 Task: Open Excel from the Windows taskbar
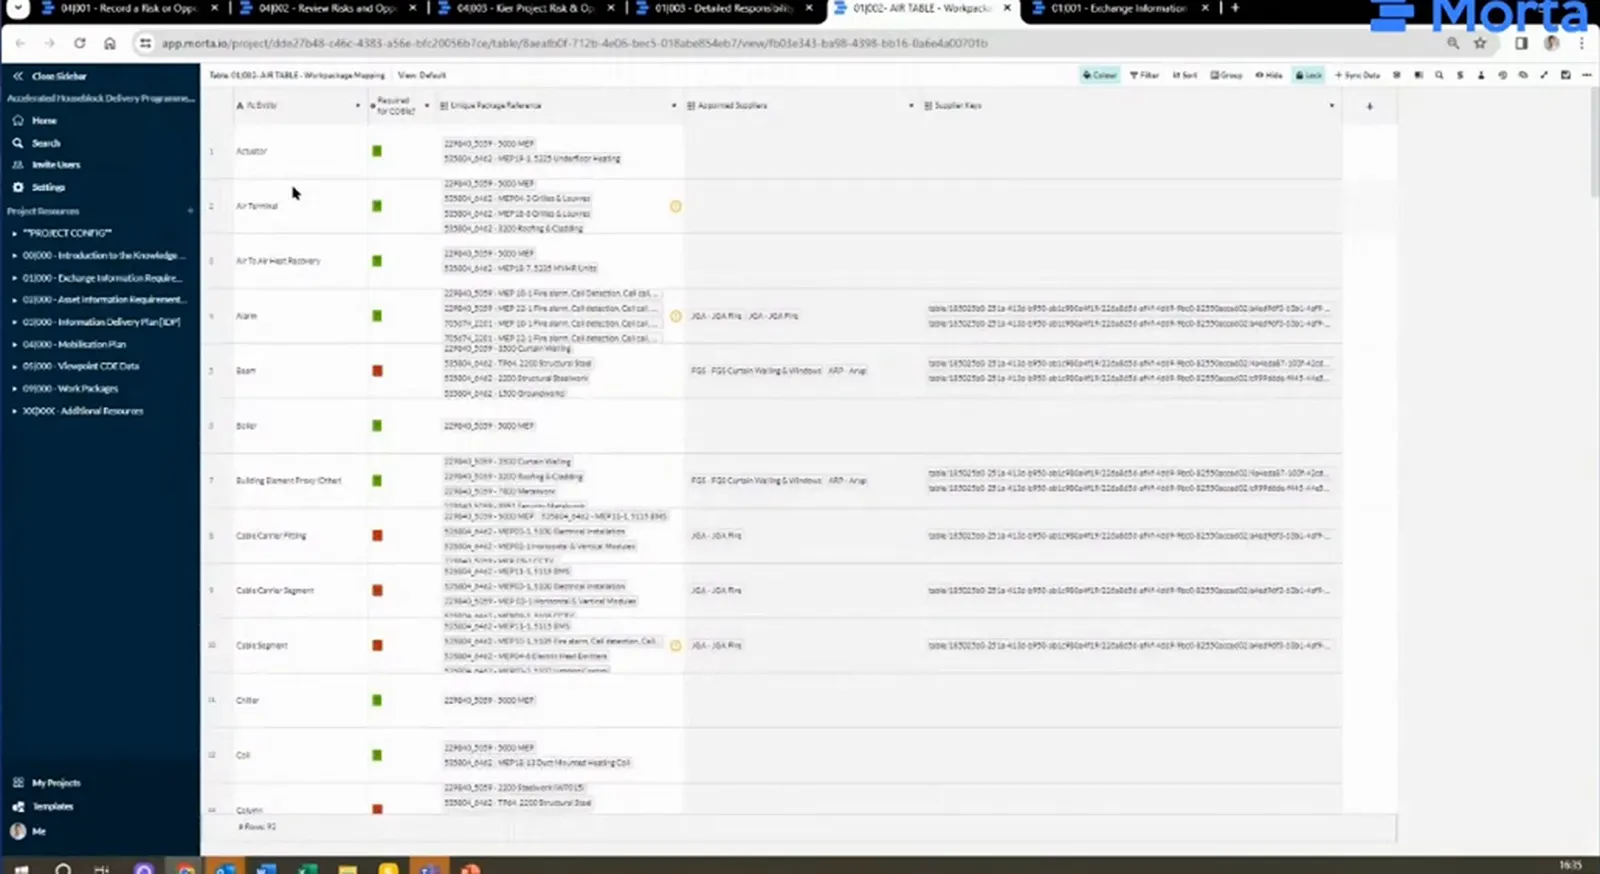pyautogui.click(x=306, y=867)
